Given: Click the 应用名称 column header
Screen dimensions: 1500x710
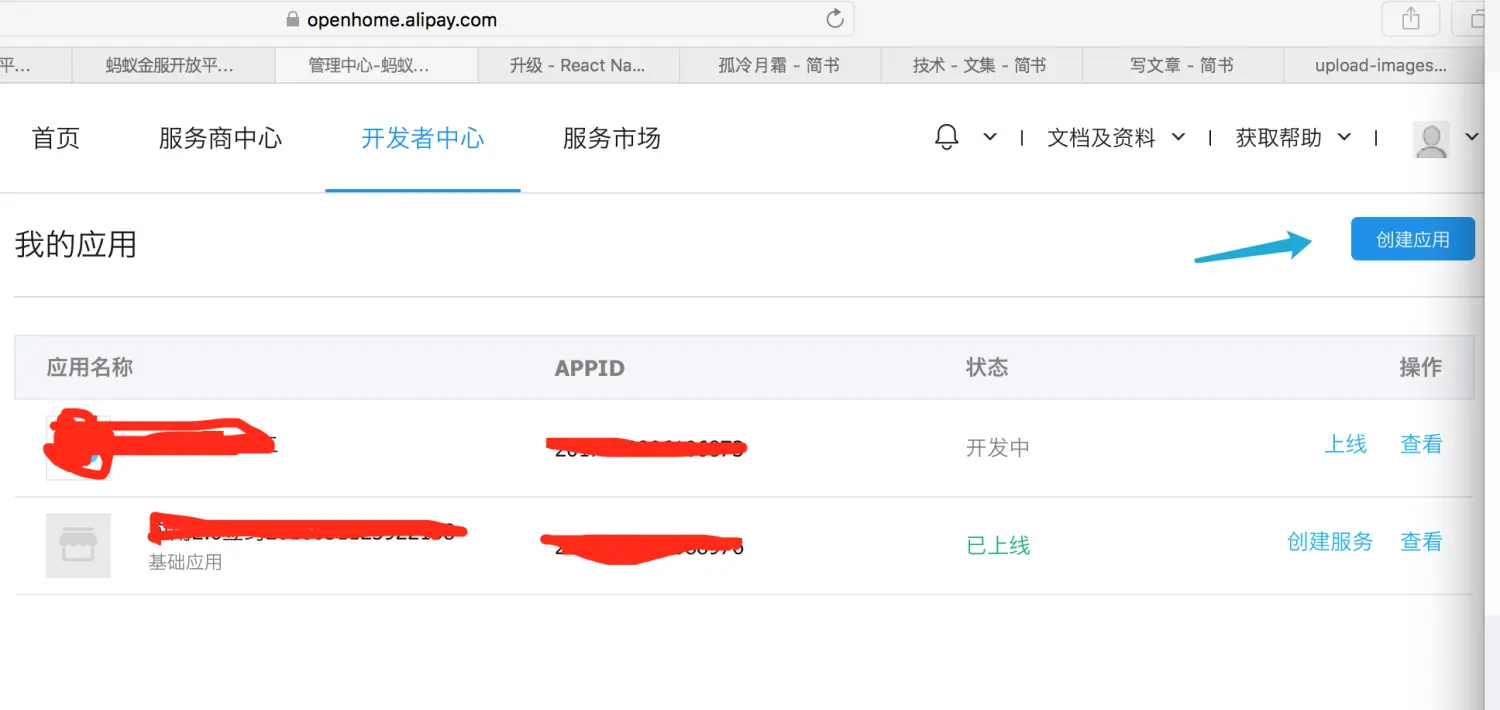Looking at the screenshot, I should (x=90, y=367).
